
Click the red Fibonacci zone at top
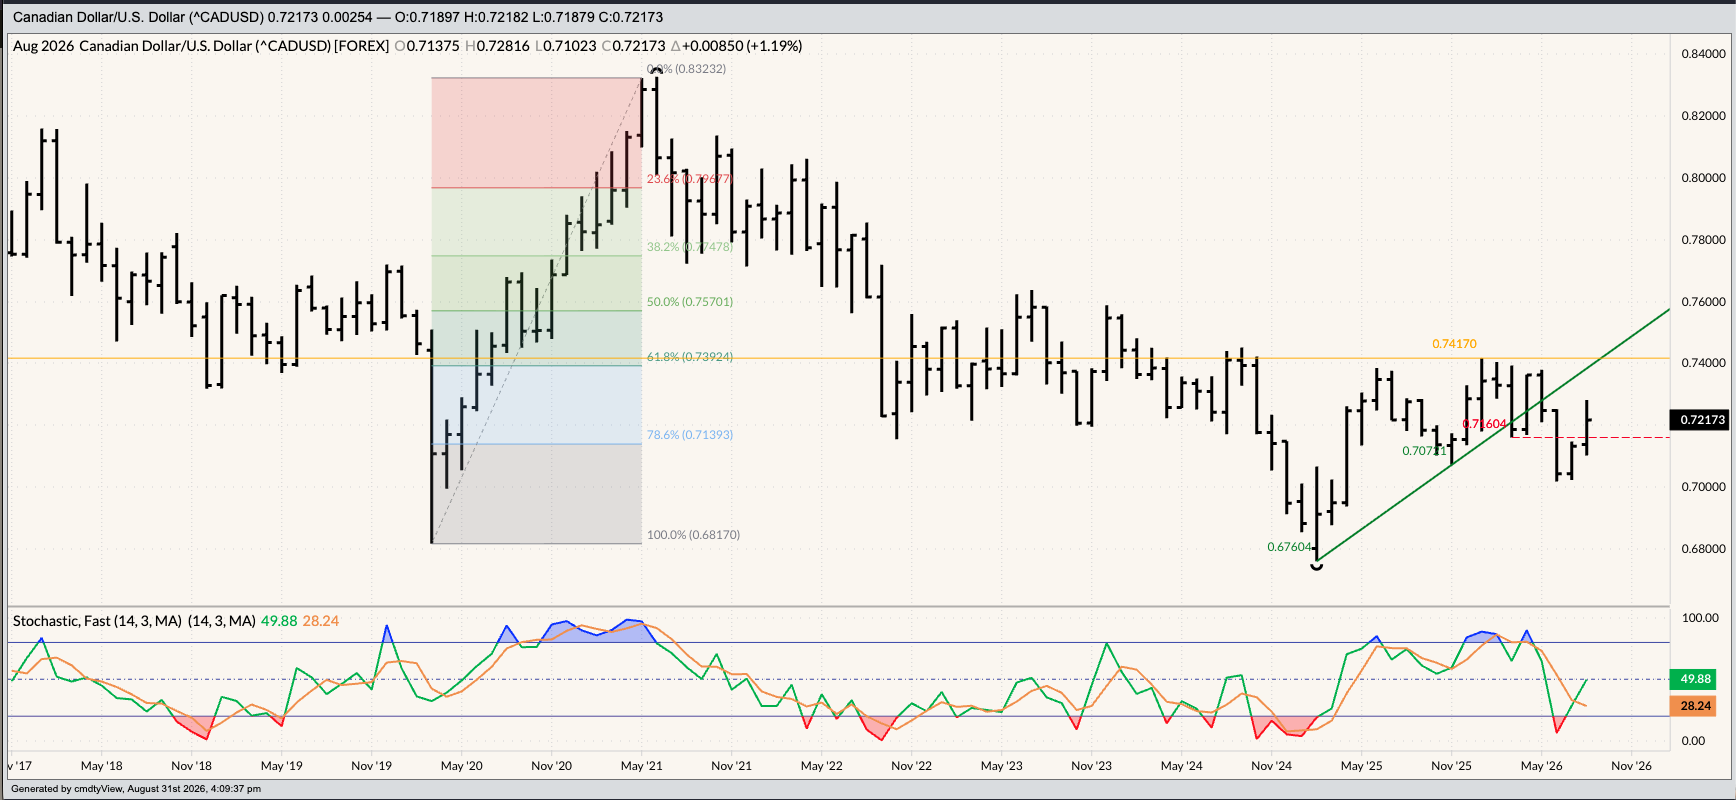click(536, 133)
